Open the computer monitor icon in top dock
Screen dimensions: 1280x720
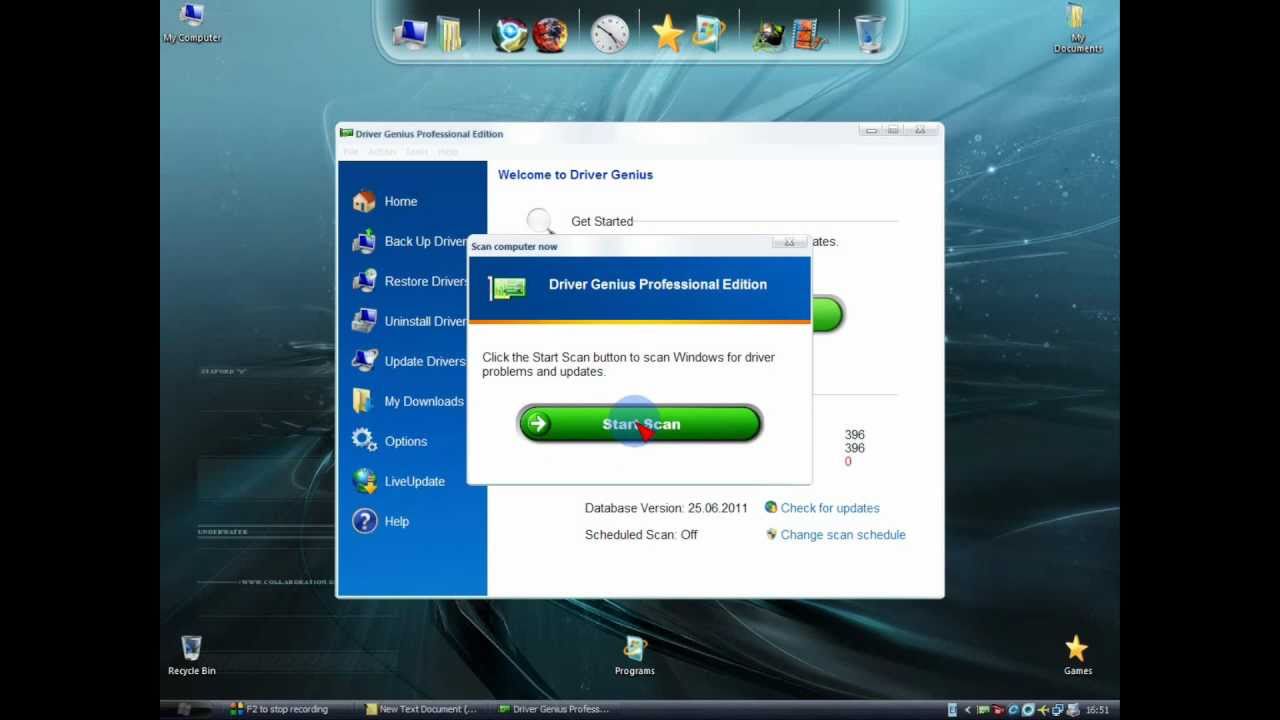pos(410,34)
